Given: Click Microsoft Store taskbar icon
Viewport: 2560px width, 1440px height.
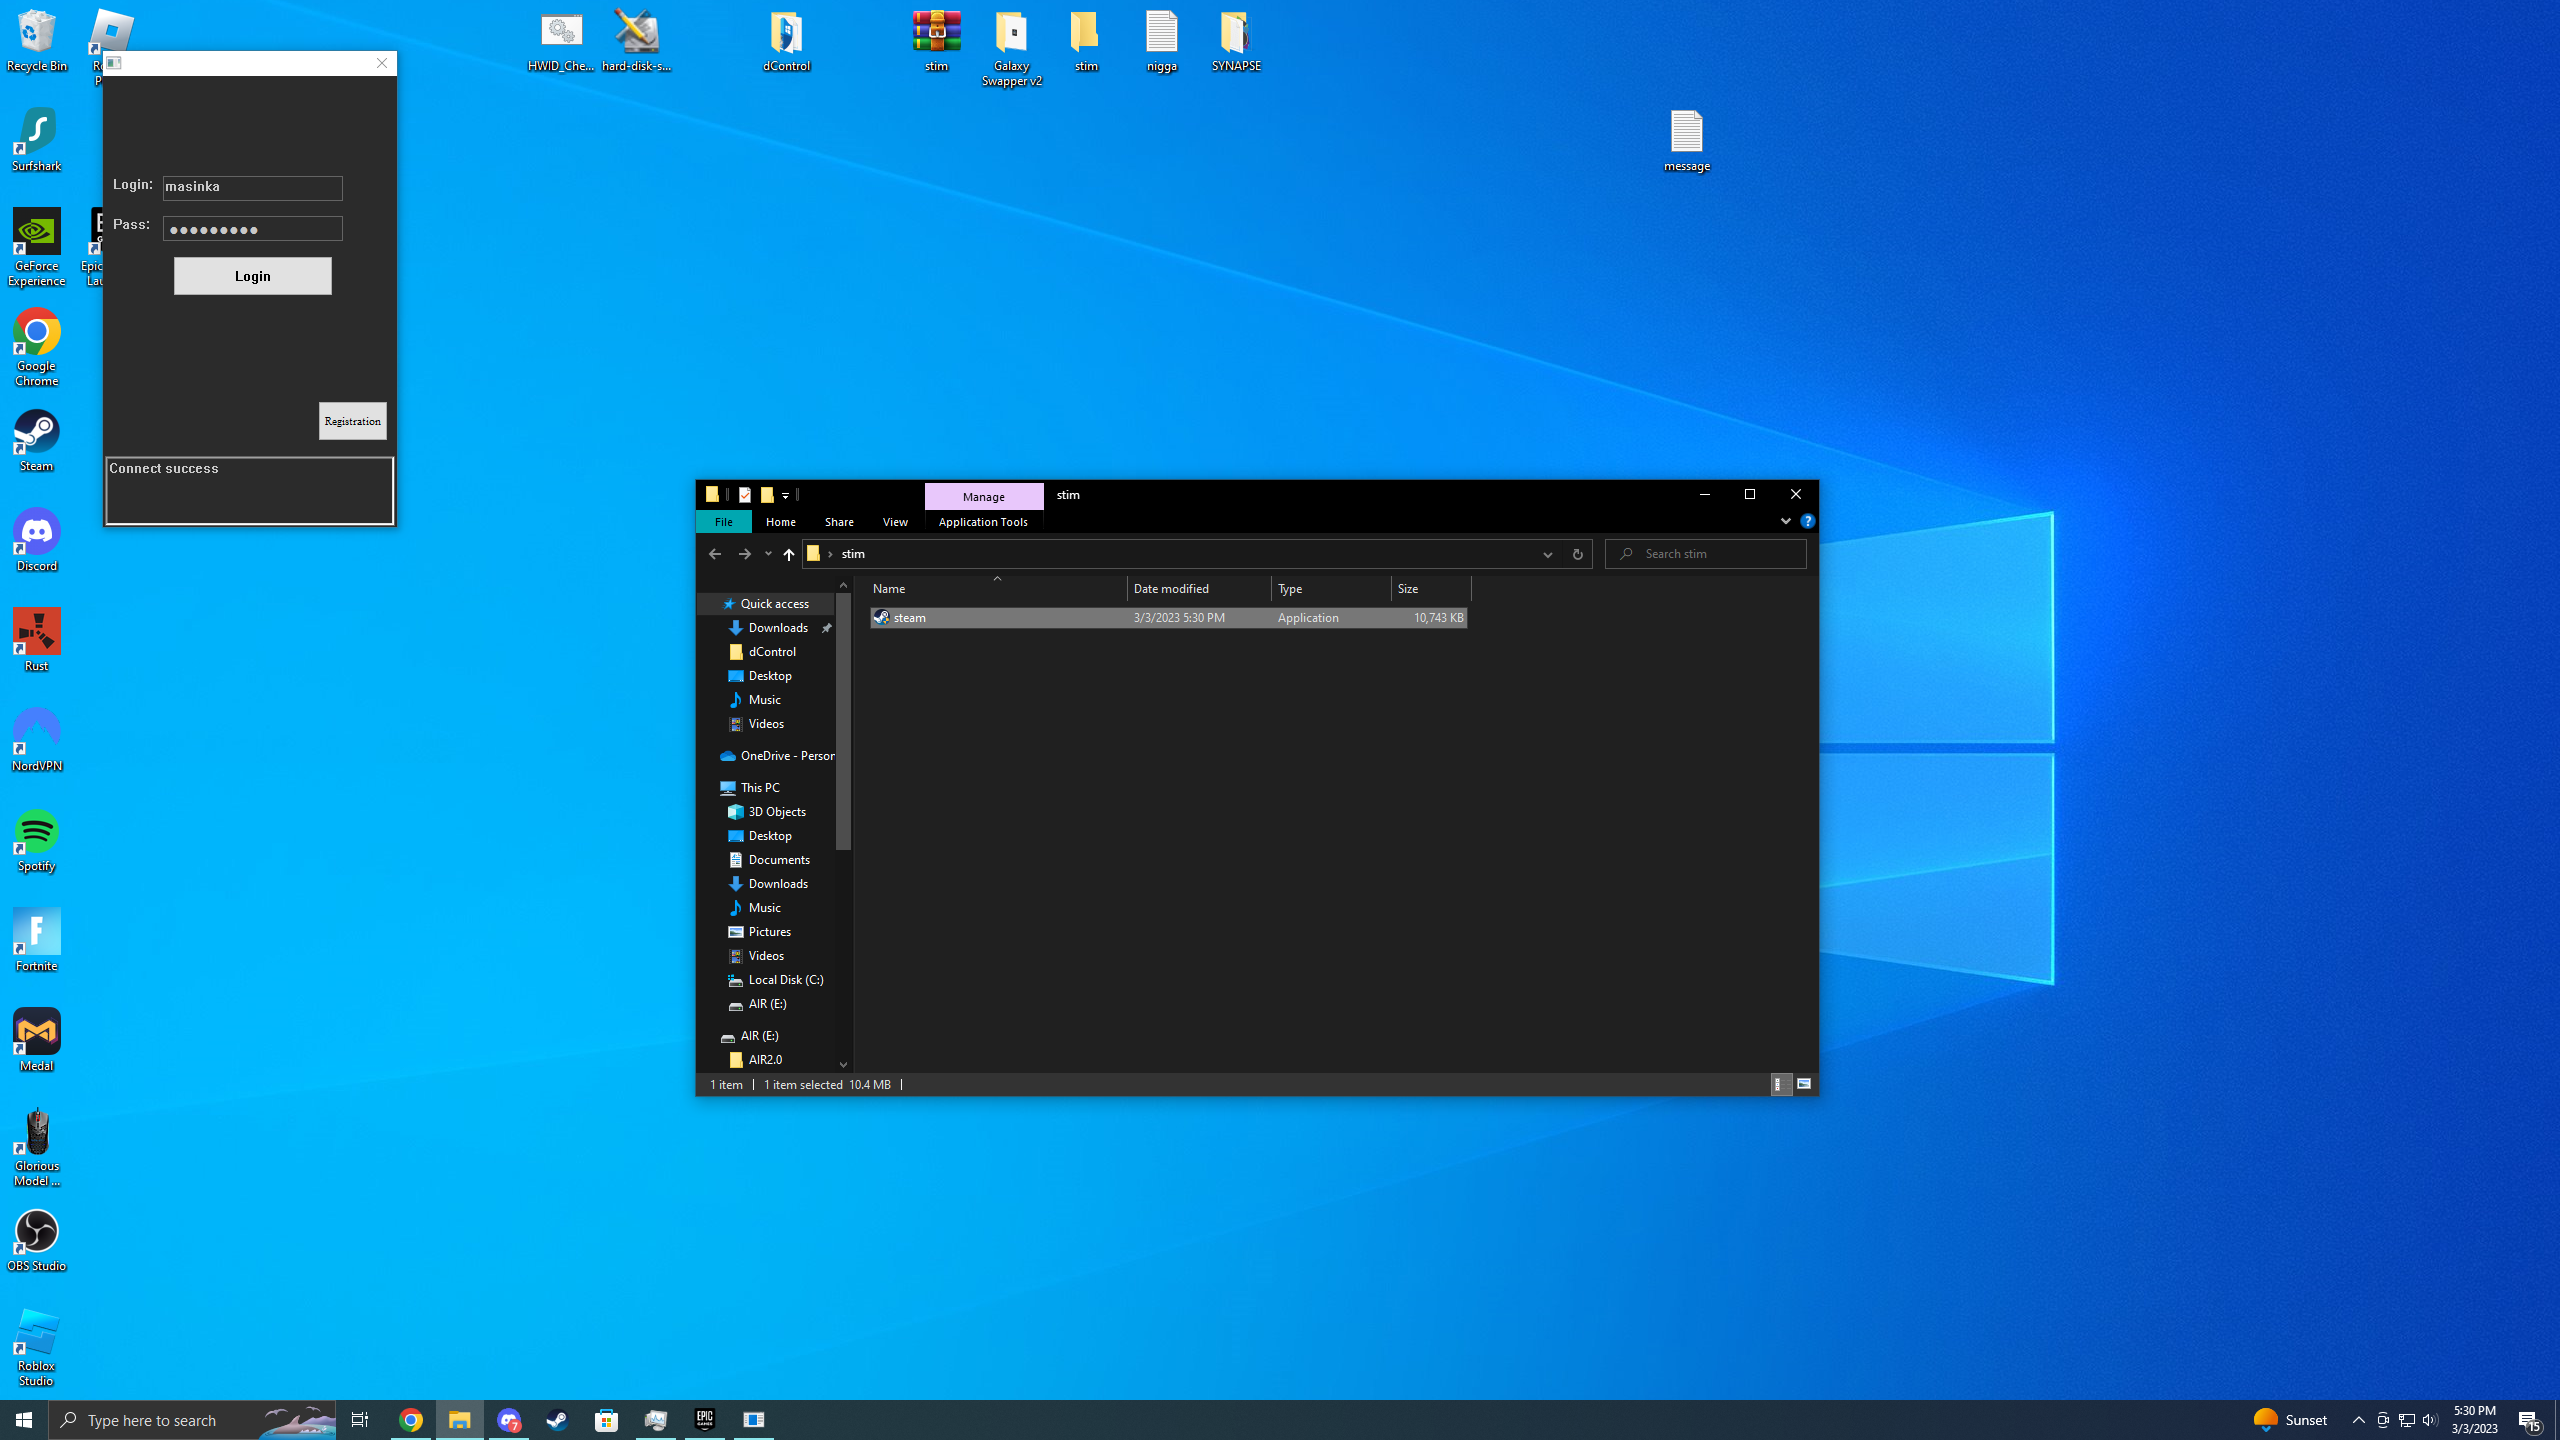Looking at the screenshot, I should [607, 1420].
